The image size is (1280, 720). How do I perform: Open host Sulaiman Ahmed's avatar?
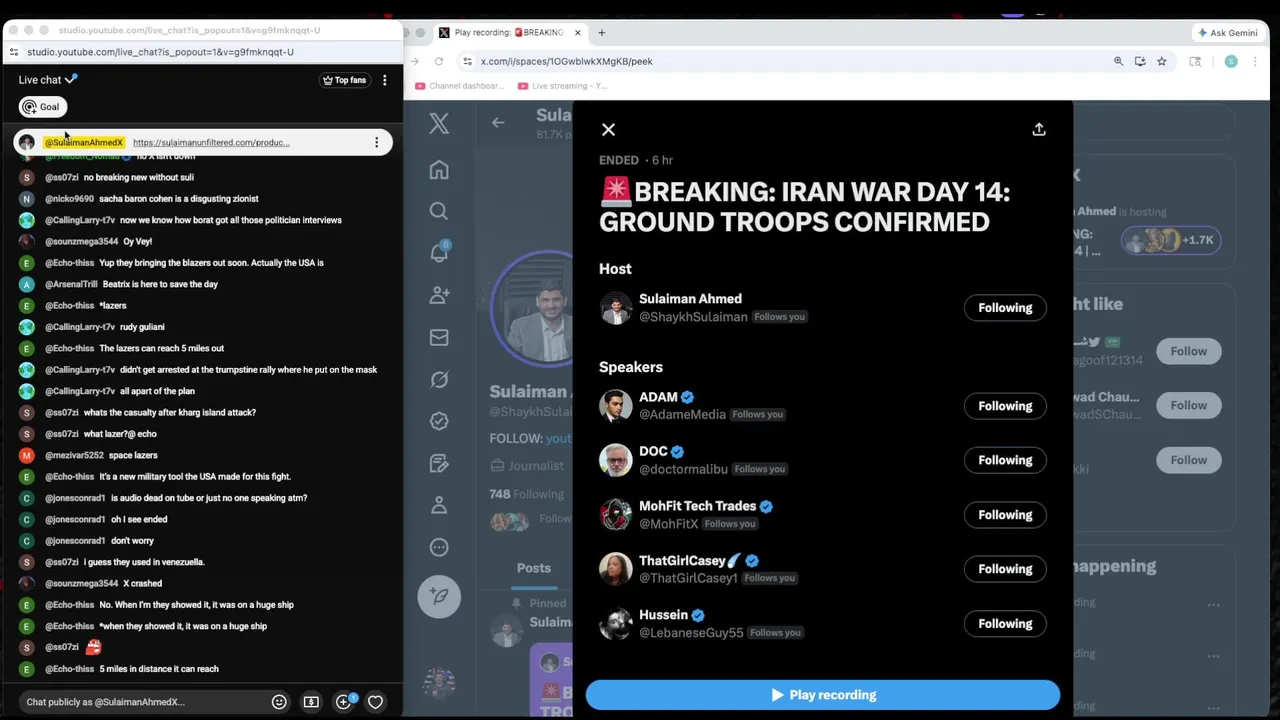(616, 308)
